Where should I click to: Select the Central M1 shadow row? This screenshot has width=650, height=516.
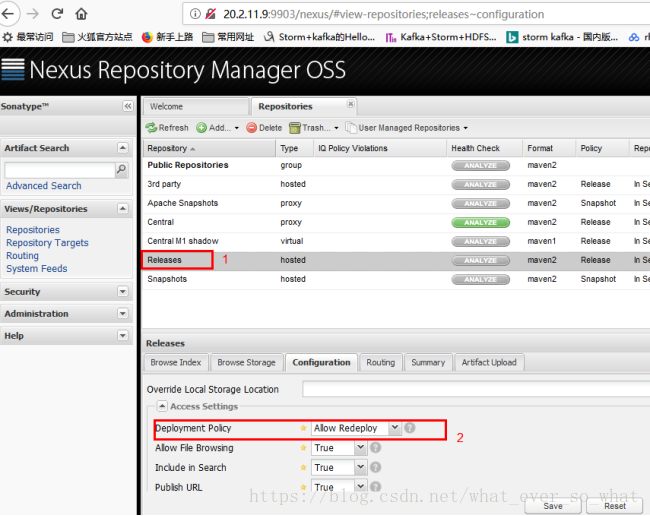(x=396, y=241)
